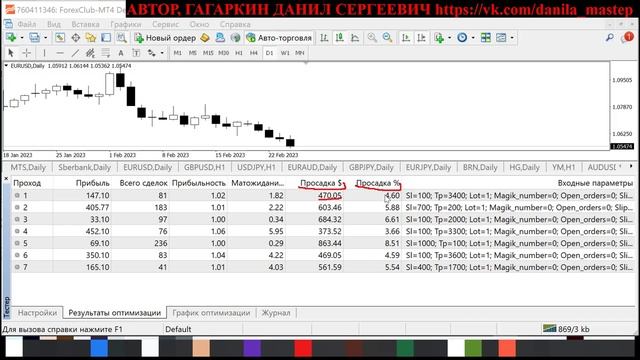The height and width of the screenshot is (360, 640).
Task: Open the Вставка menu
Action: click(85, 24)
